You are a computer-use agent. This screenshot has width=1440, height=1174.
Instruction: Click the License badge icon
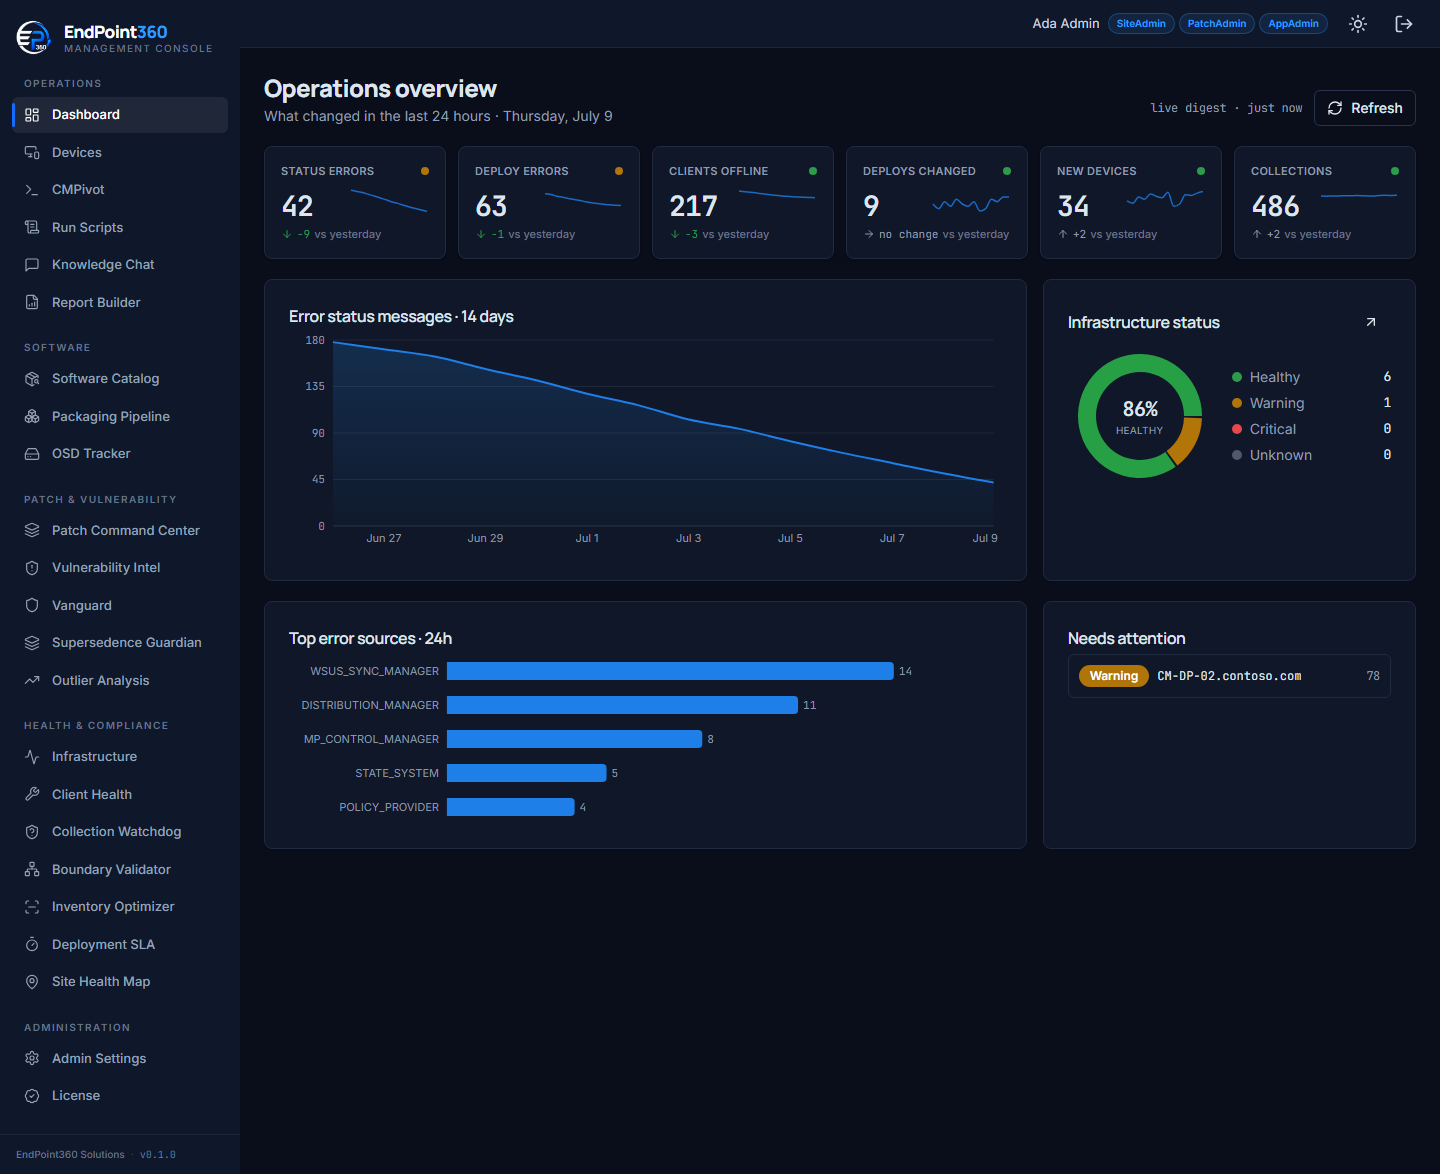click(32, 1096)
